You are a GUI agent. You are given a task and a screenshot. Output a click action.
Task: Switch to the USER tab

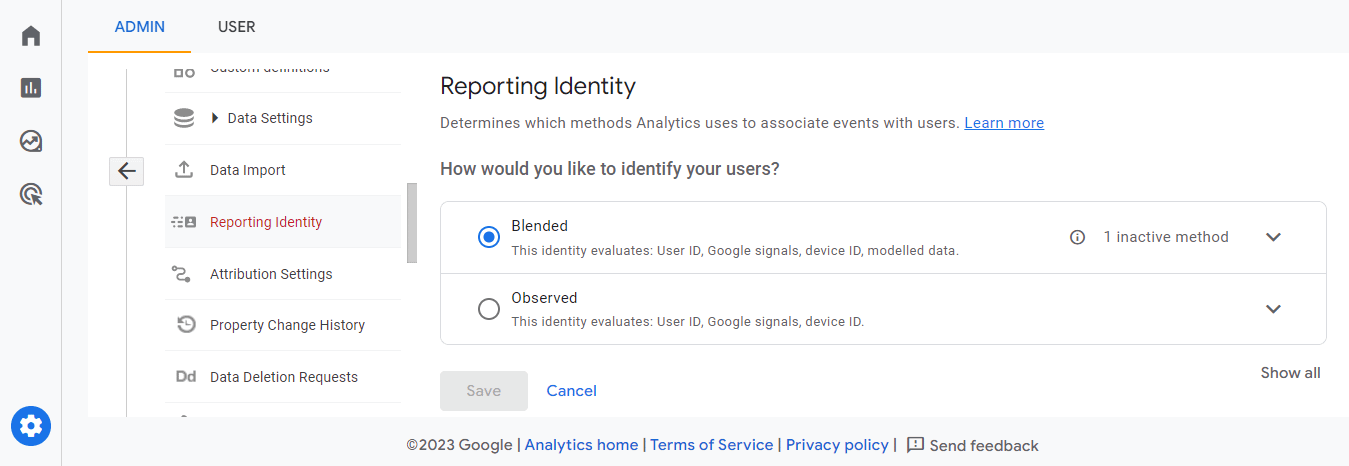click(x=237, y=27)
